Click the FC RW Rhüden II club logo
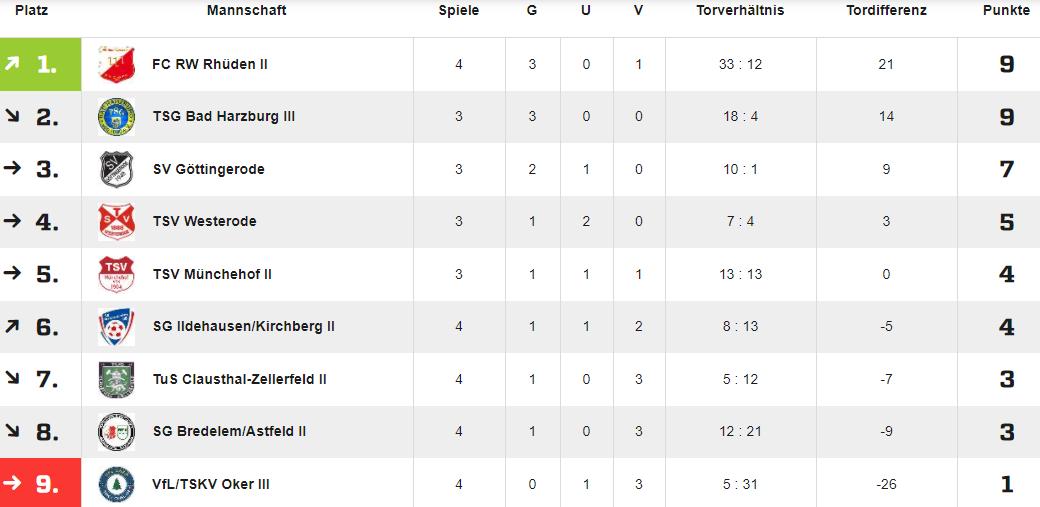The height and width of the screenshot is (507, 1040). 117,64
